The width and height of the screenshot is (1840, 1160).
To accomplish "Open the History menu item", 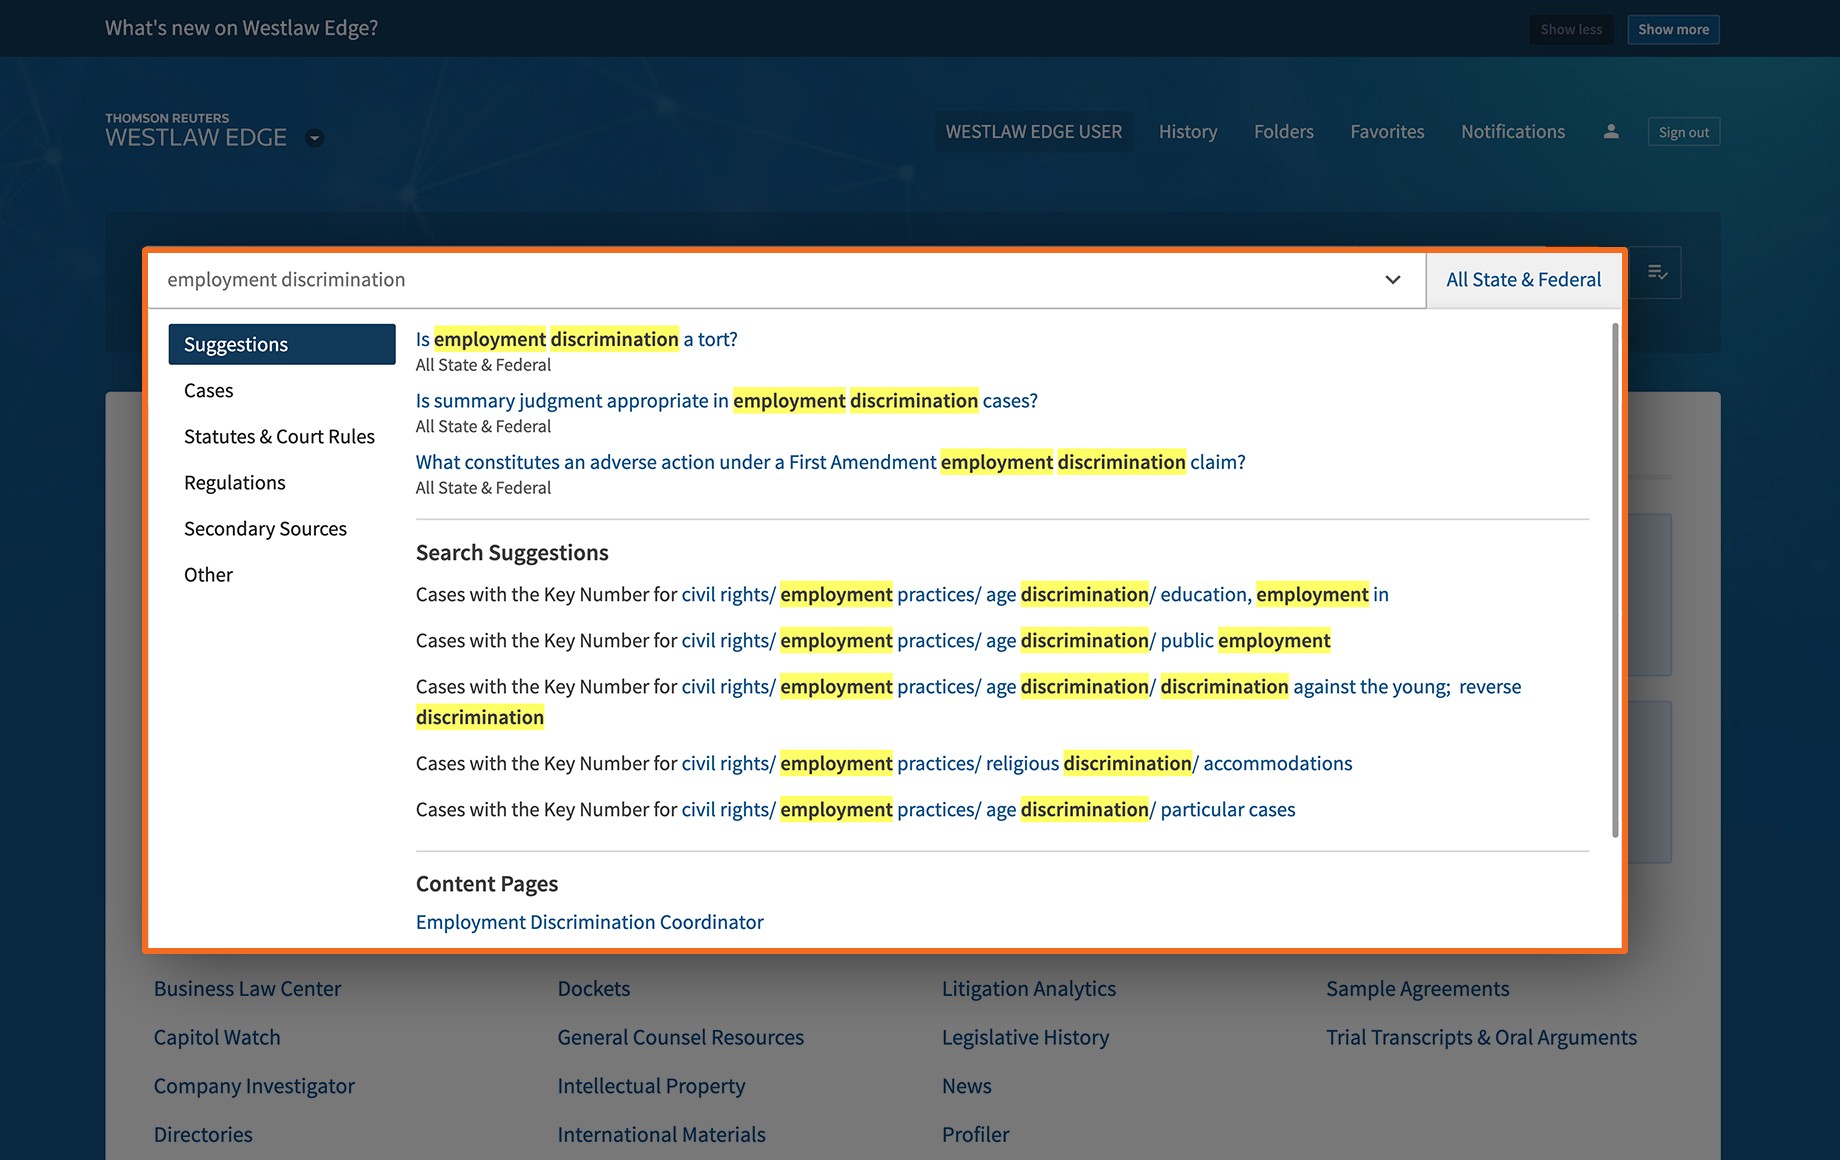I will pos(1187,132).
